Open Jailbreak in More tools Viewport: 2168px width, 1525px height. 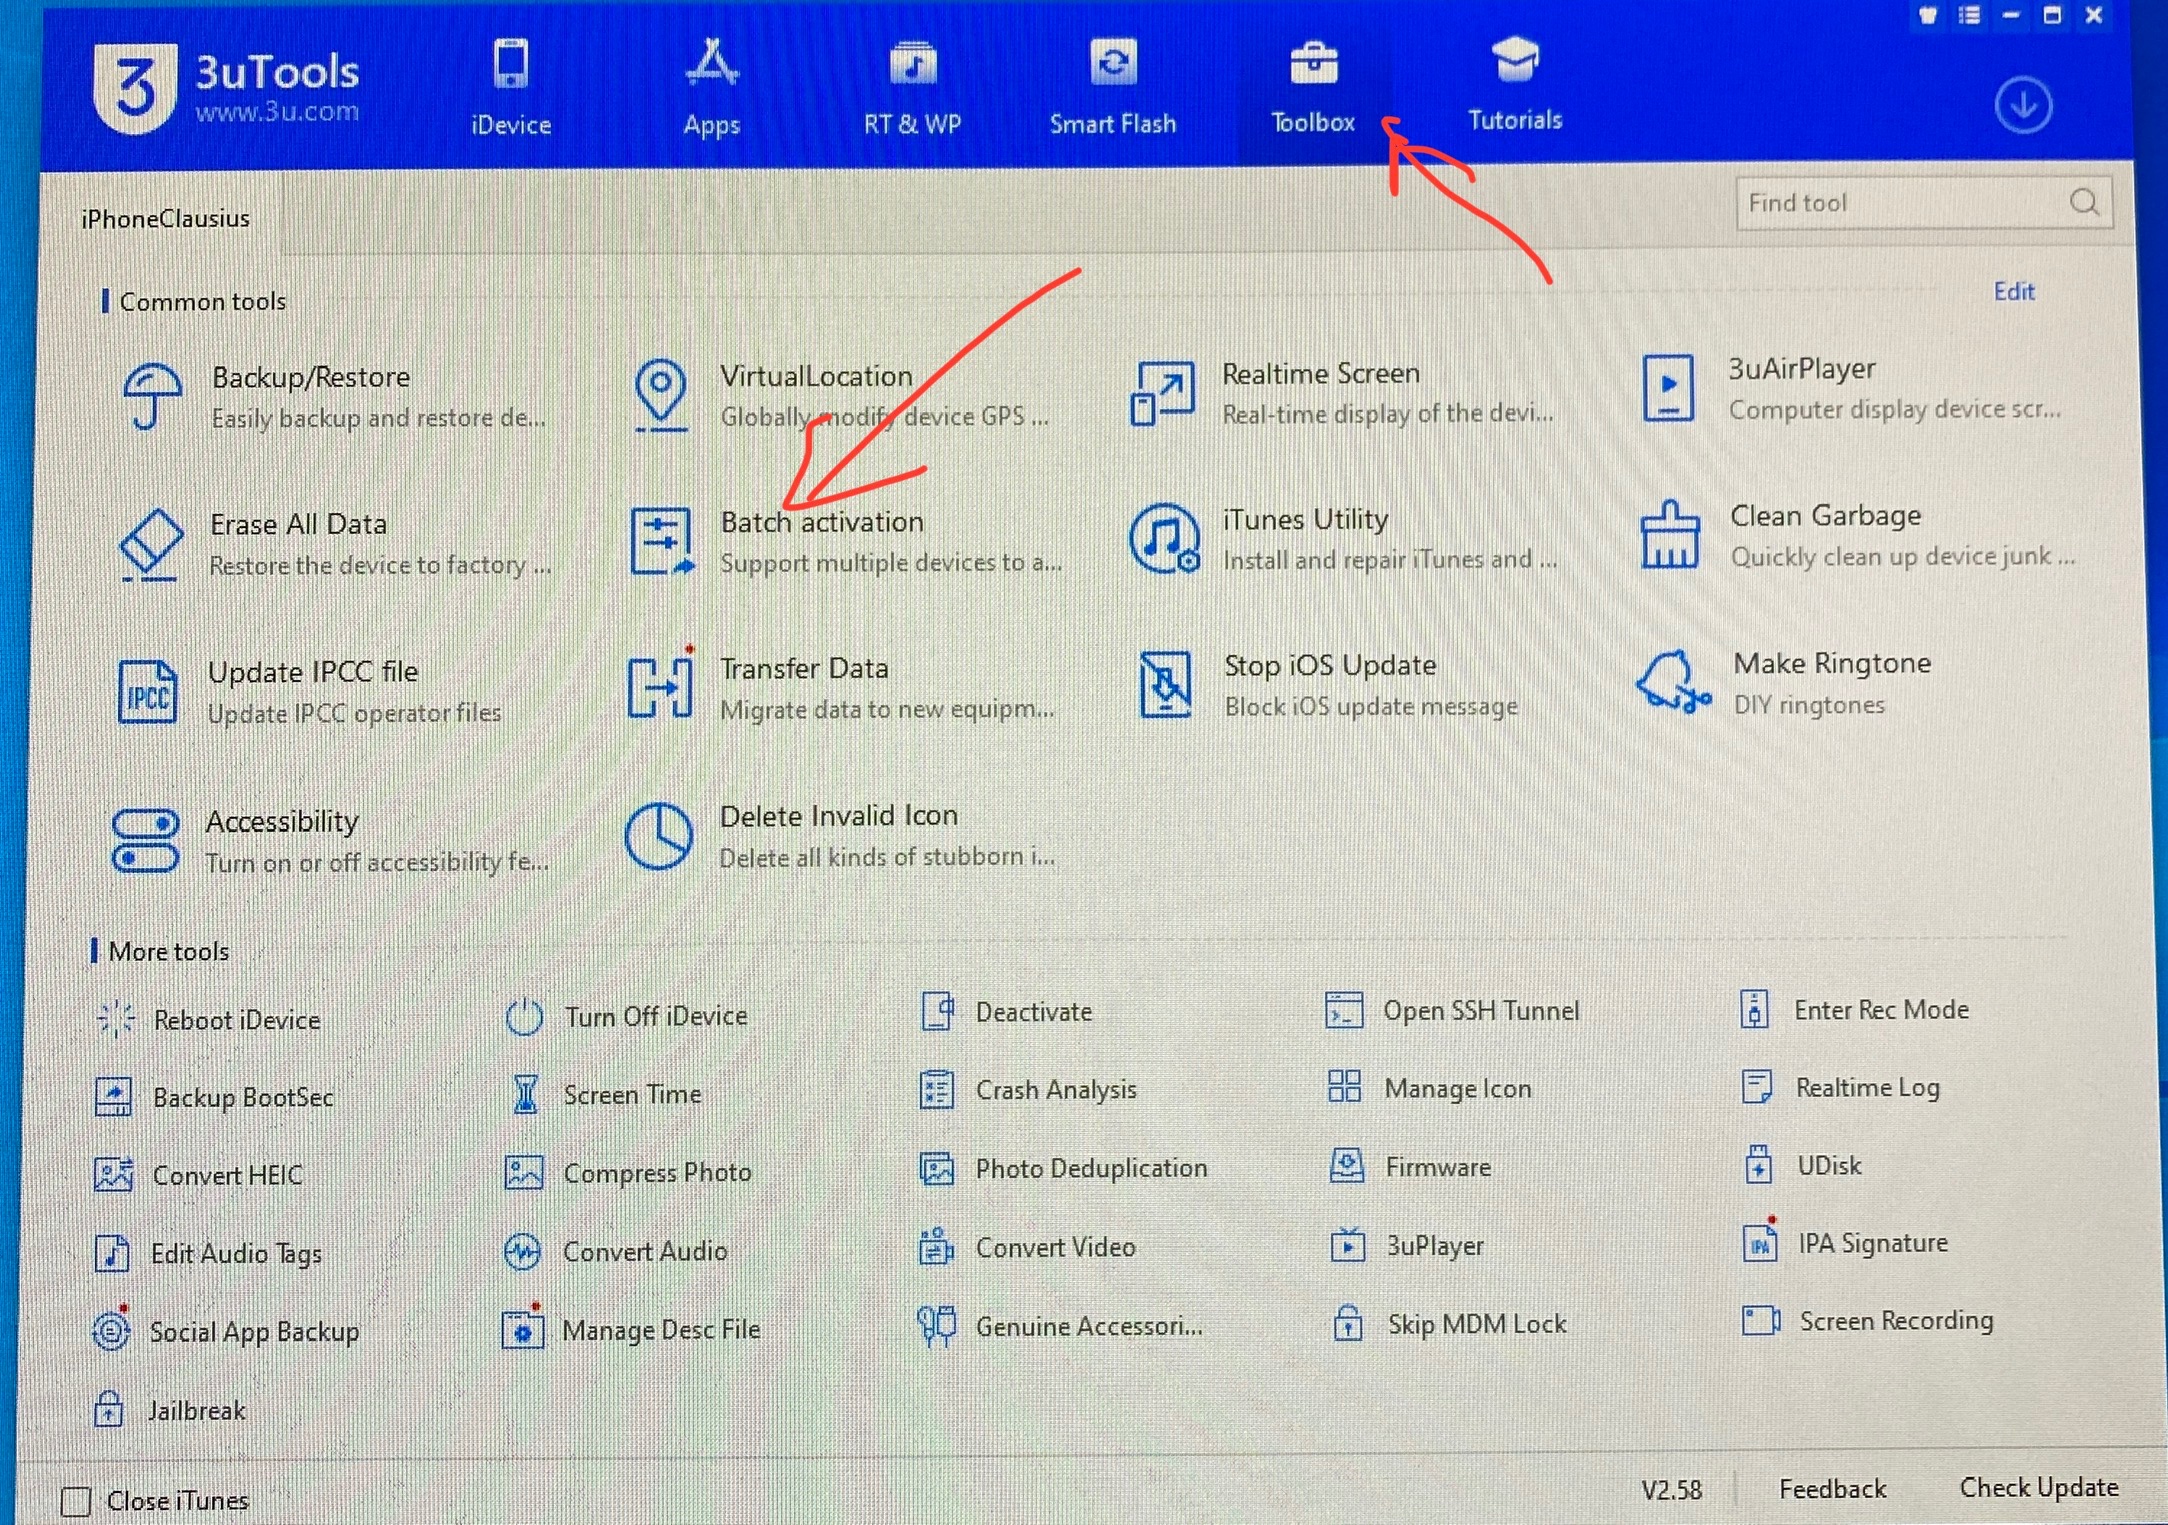196,1410
